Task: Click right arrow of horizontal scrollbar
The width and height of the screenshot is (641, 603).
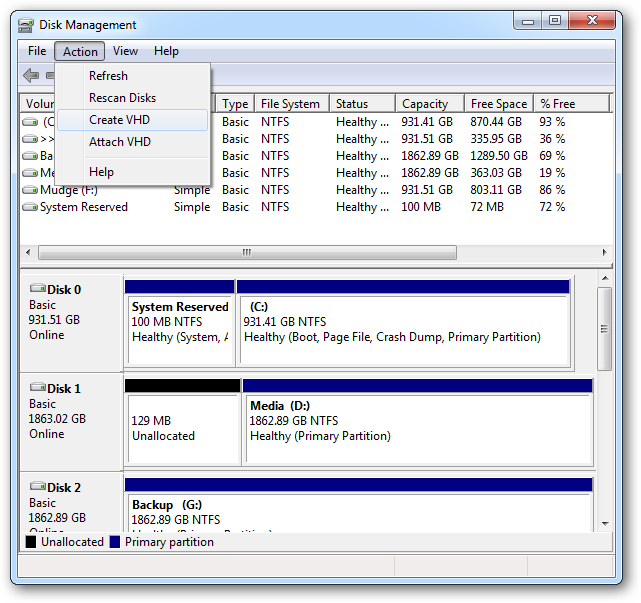Action: tap(604, 252)
